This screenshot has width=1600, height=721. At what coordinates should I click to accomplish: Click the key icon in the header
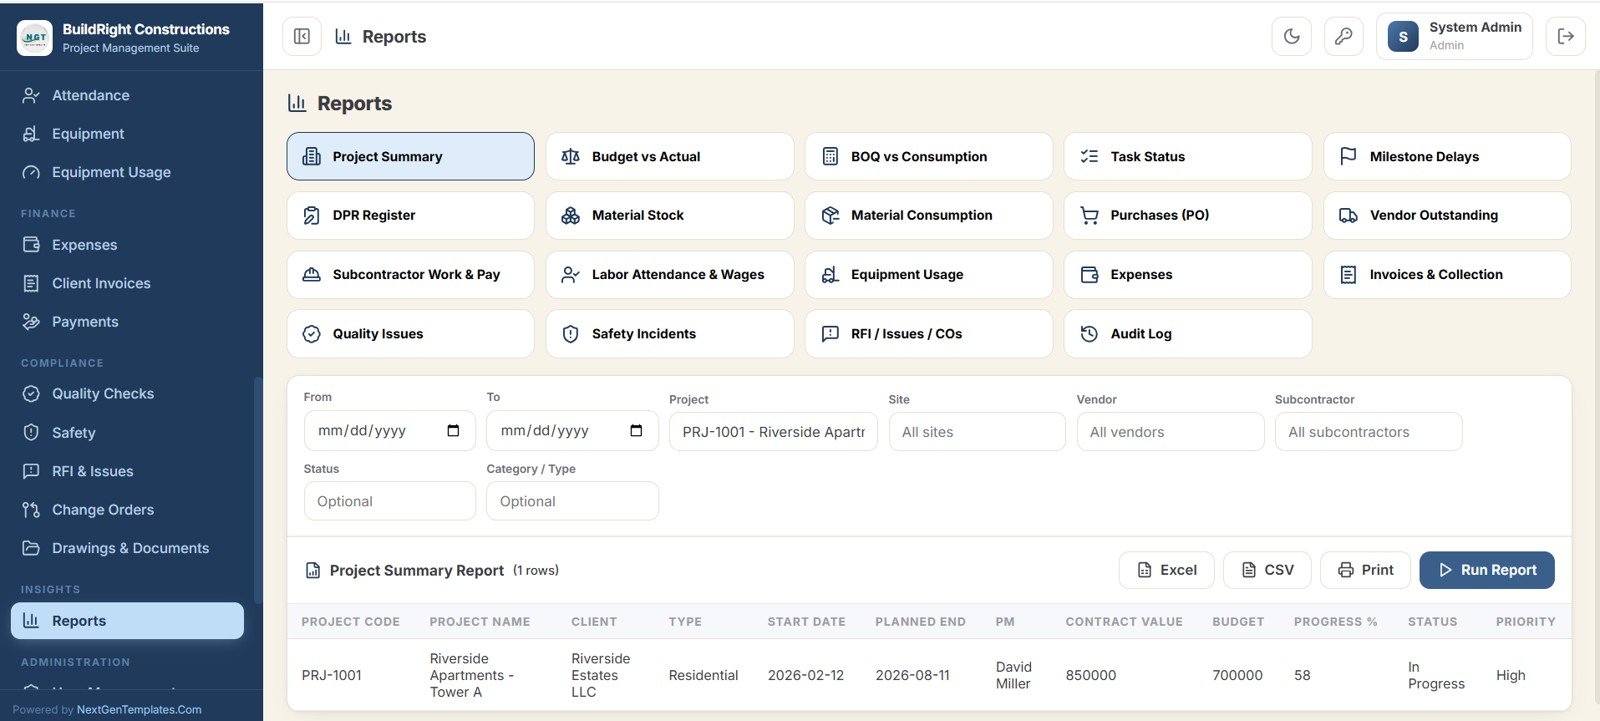point(1344,37)
